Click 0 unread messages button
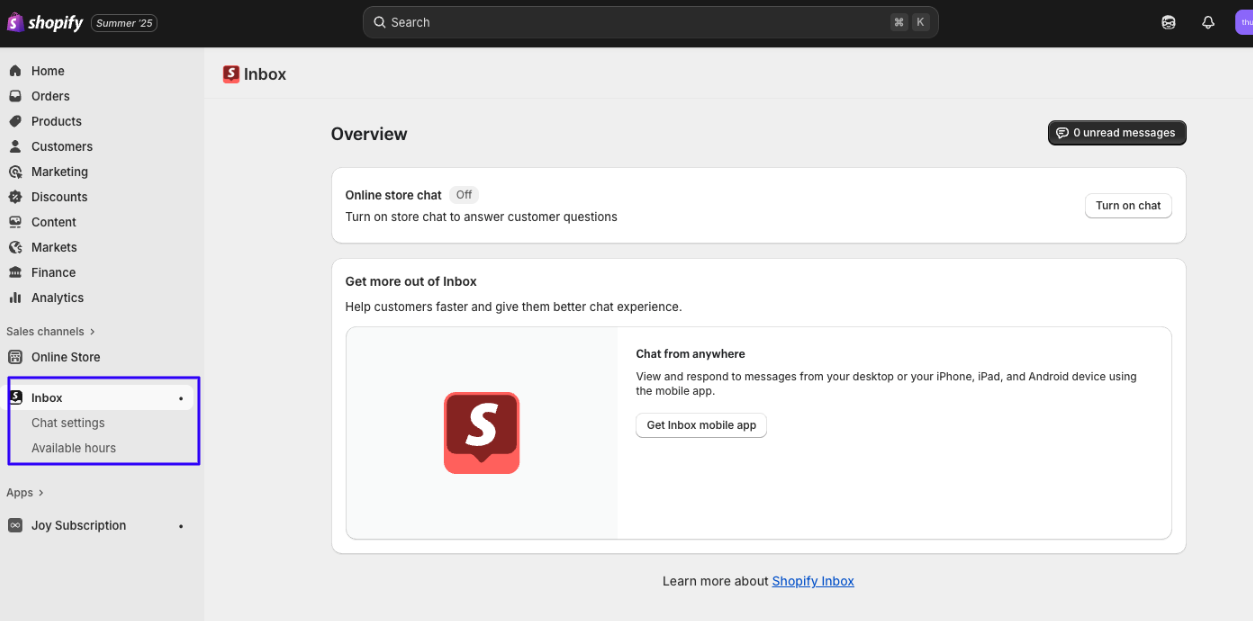This screenshot has width=1253, height=621. pyautogui.click(x=1117, y=133)
